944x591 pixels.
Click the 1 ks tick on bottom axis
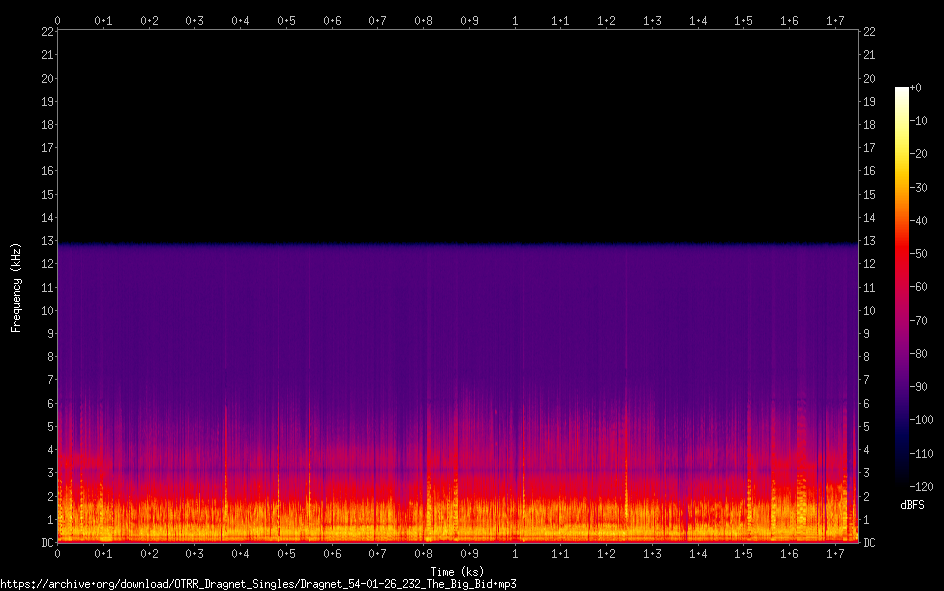(515, 553)
